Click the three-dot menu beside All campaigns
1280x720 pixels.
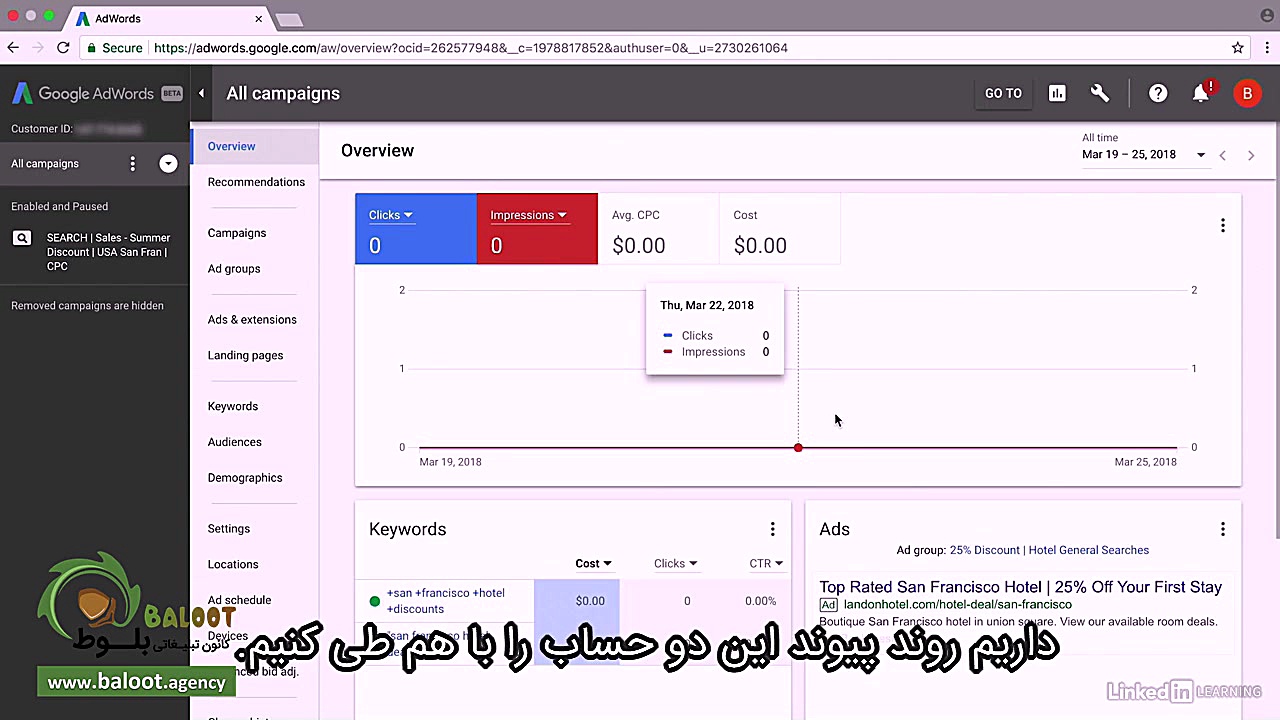(x=132, y=163)
